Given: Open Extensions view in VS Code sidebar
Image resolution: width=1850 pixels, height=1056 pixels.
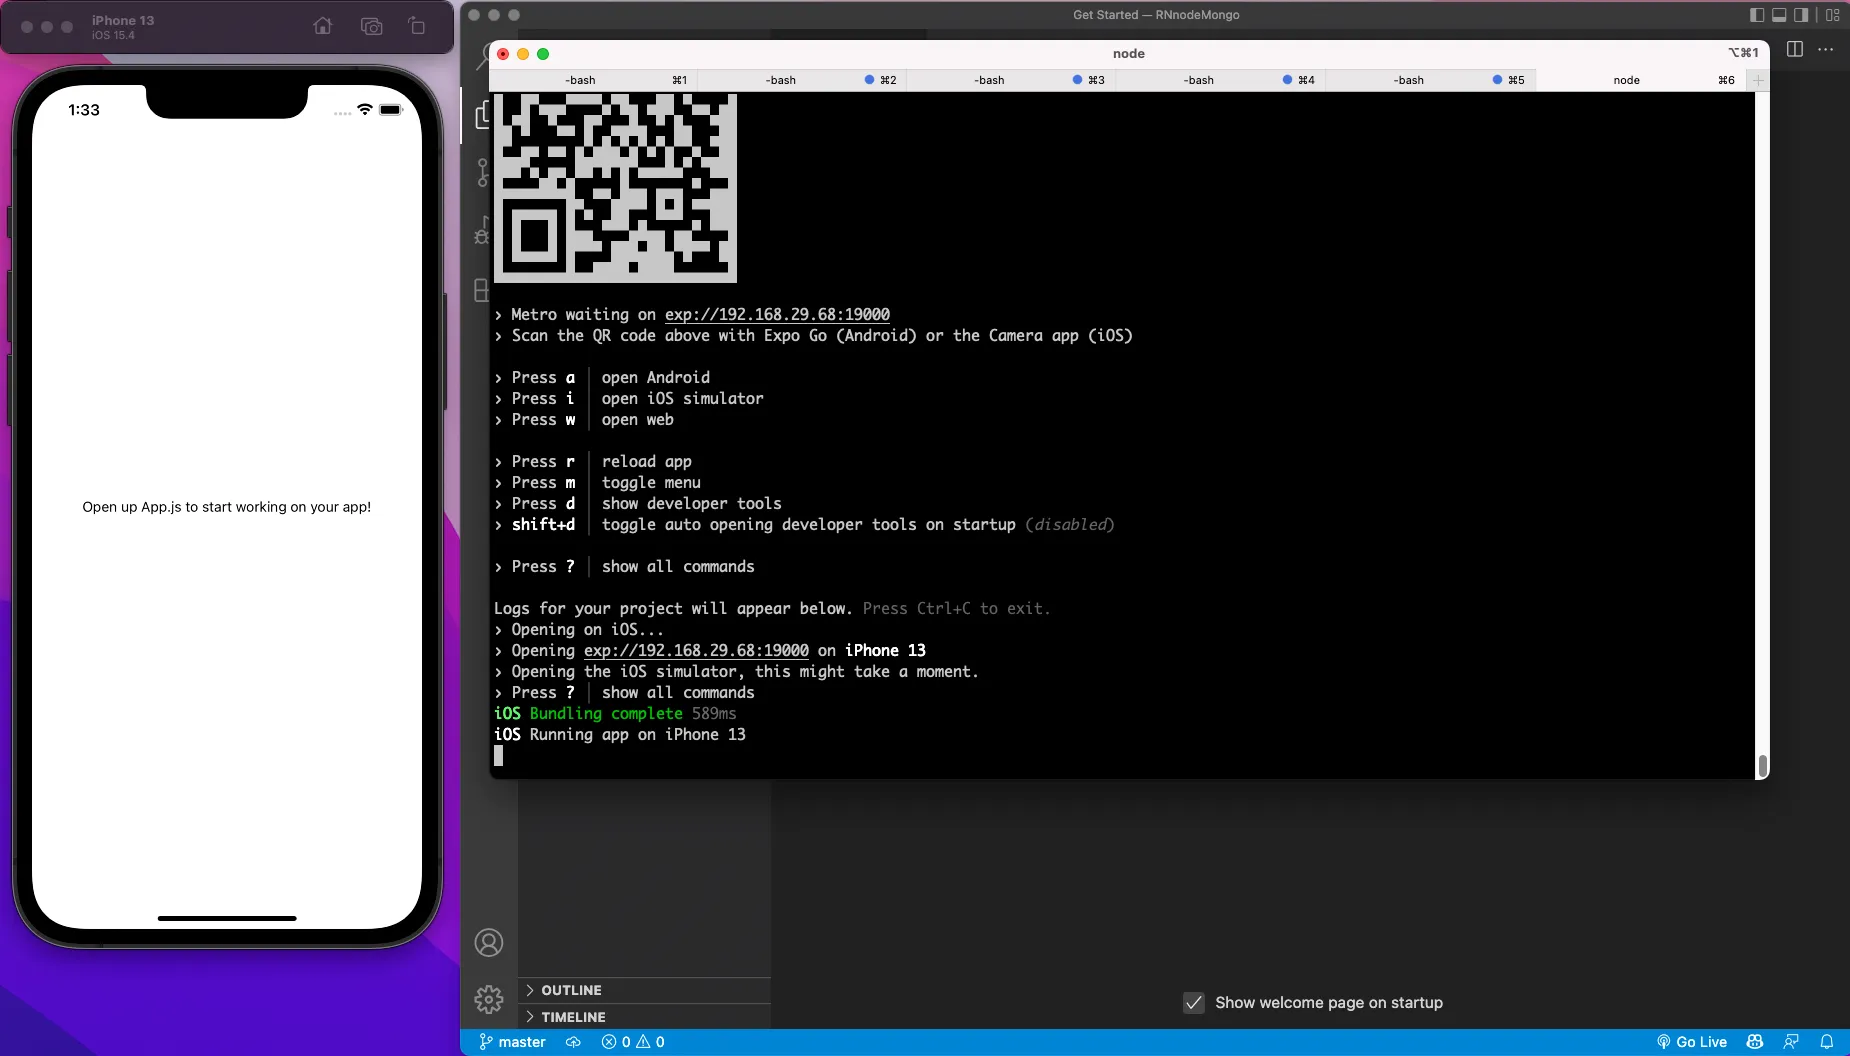Looking at the screenshot, I should (x=482, y=290).
